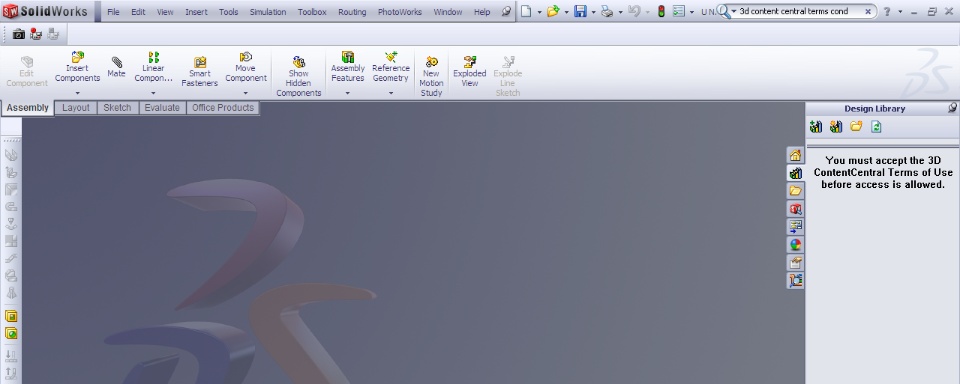Expand Insert Components dropdown arrow

click(78, 93)
